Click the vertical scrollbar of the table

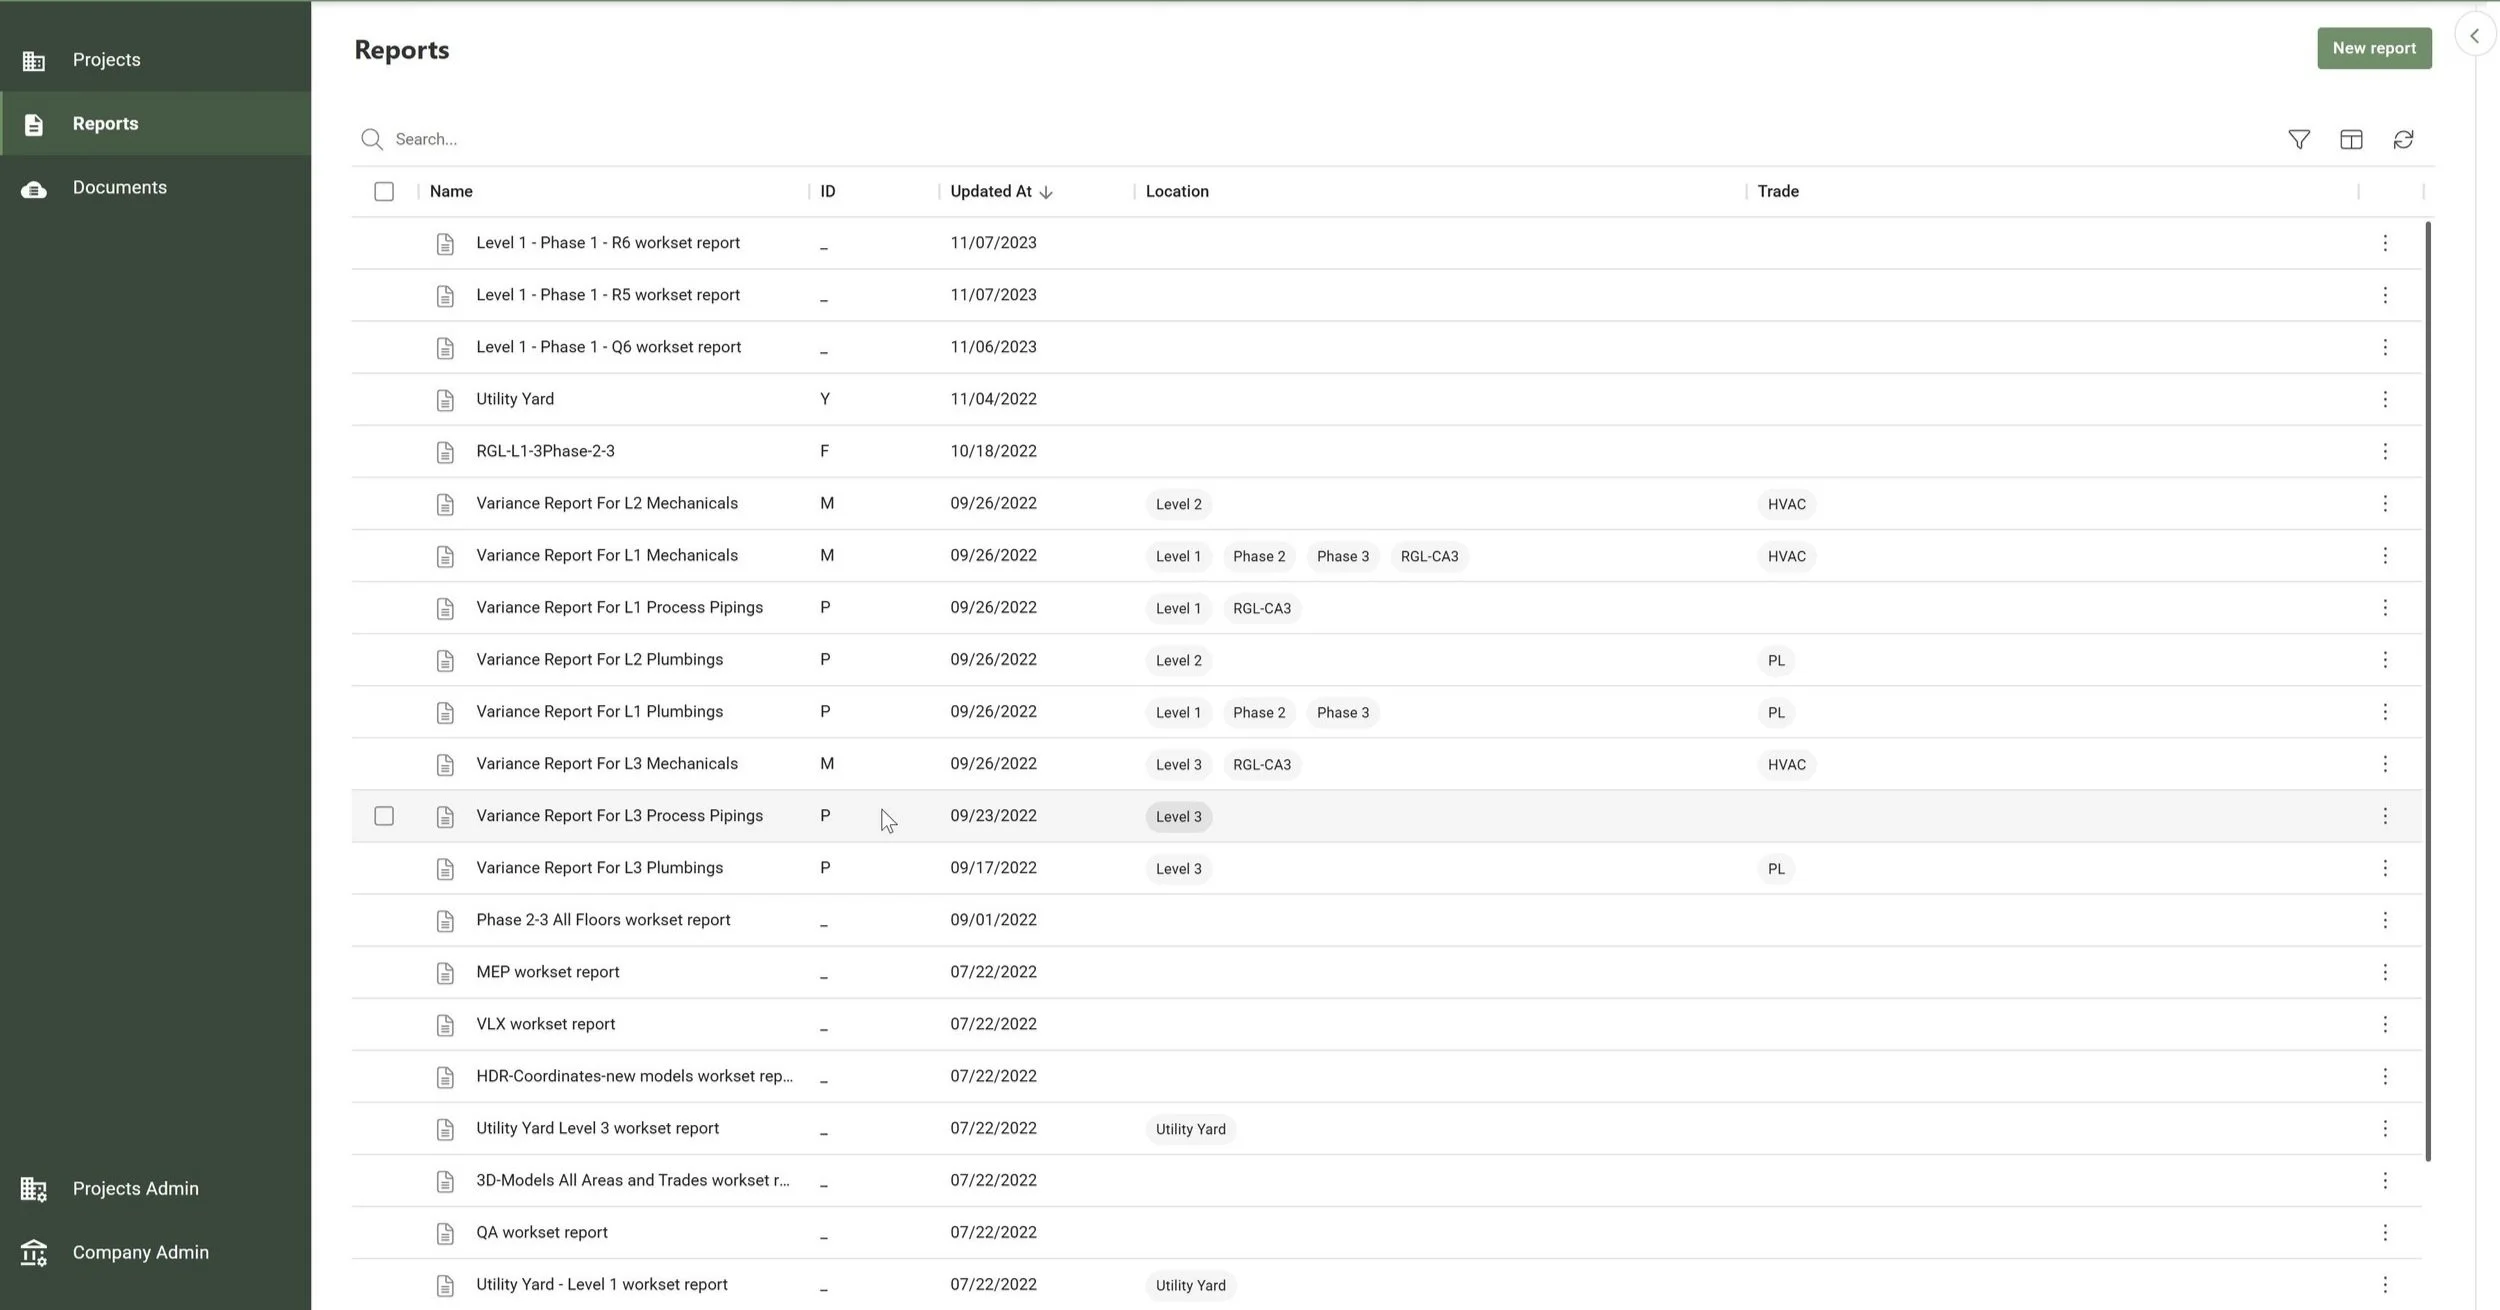coord(2428,690)
